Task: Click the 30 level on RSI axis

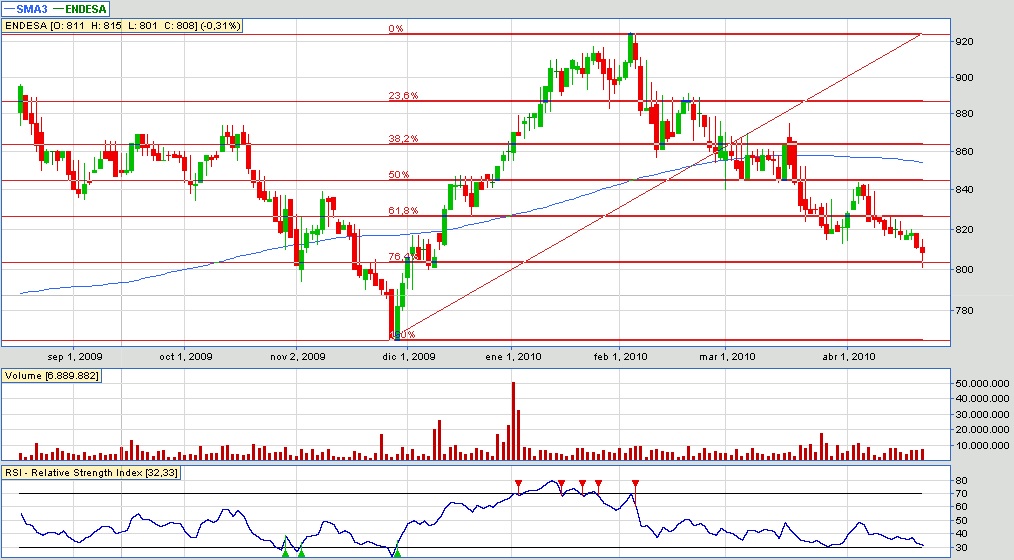Action: tap(962, 548)
